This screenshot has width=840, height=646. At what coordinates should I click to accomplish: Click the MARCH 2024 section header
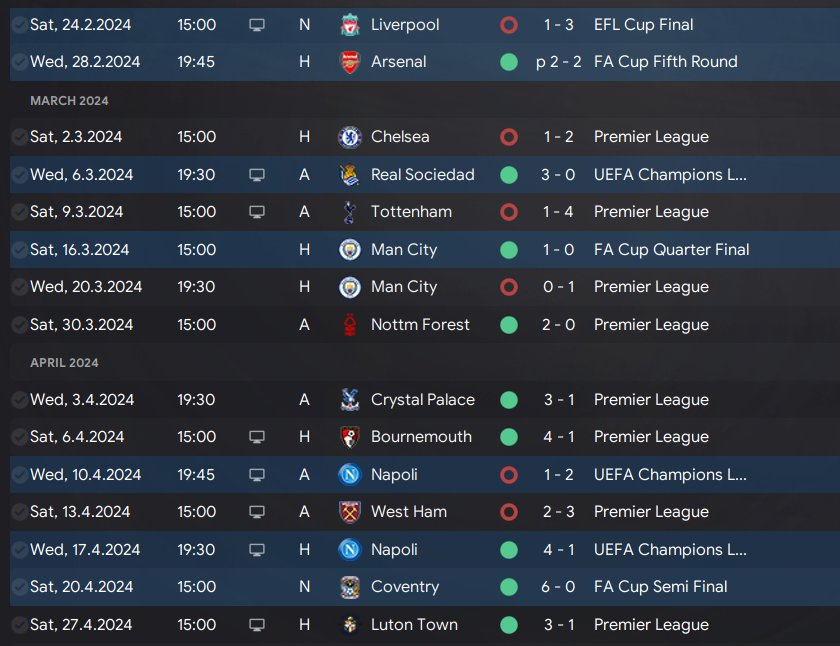click(x=69, y=101)
